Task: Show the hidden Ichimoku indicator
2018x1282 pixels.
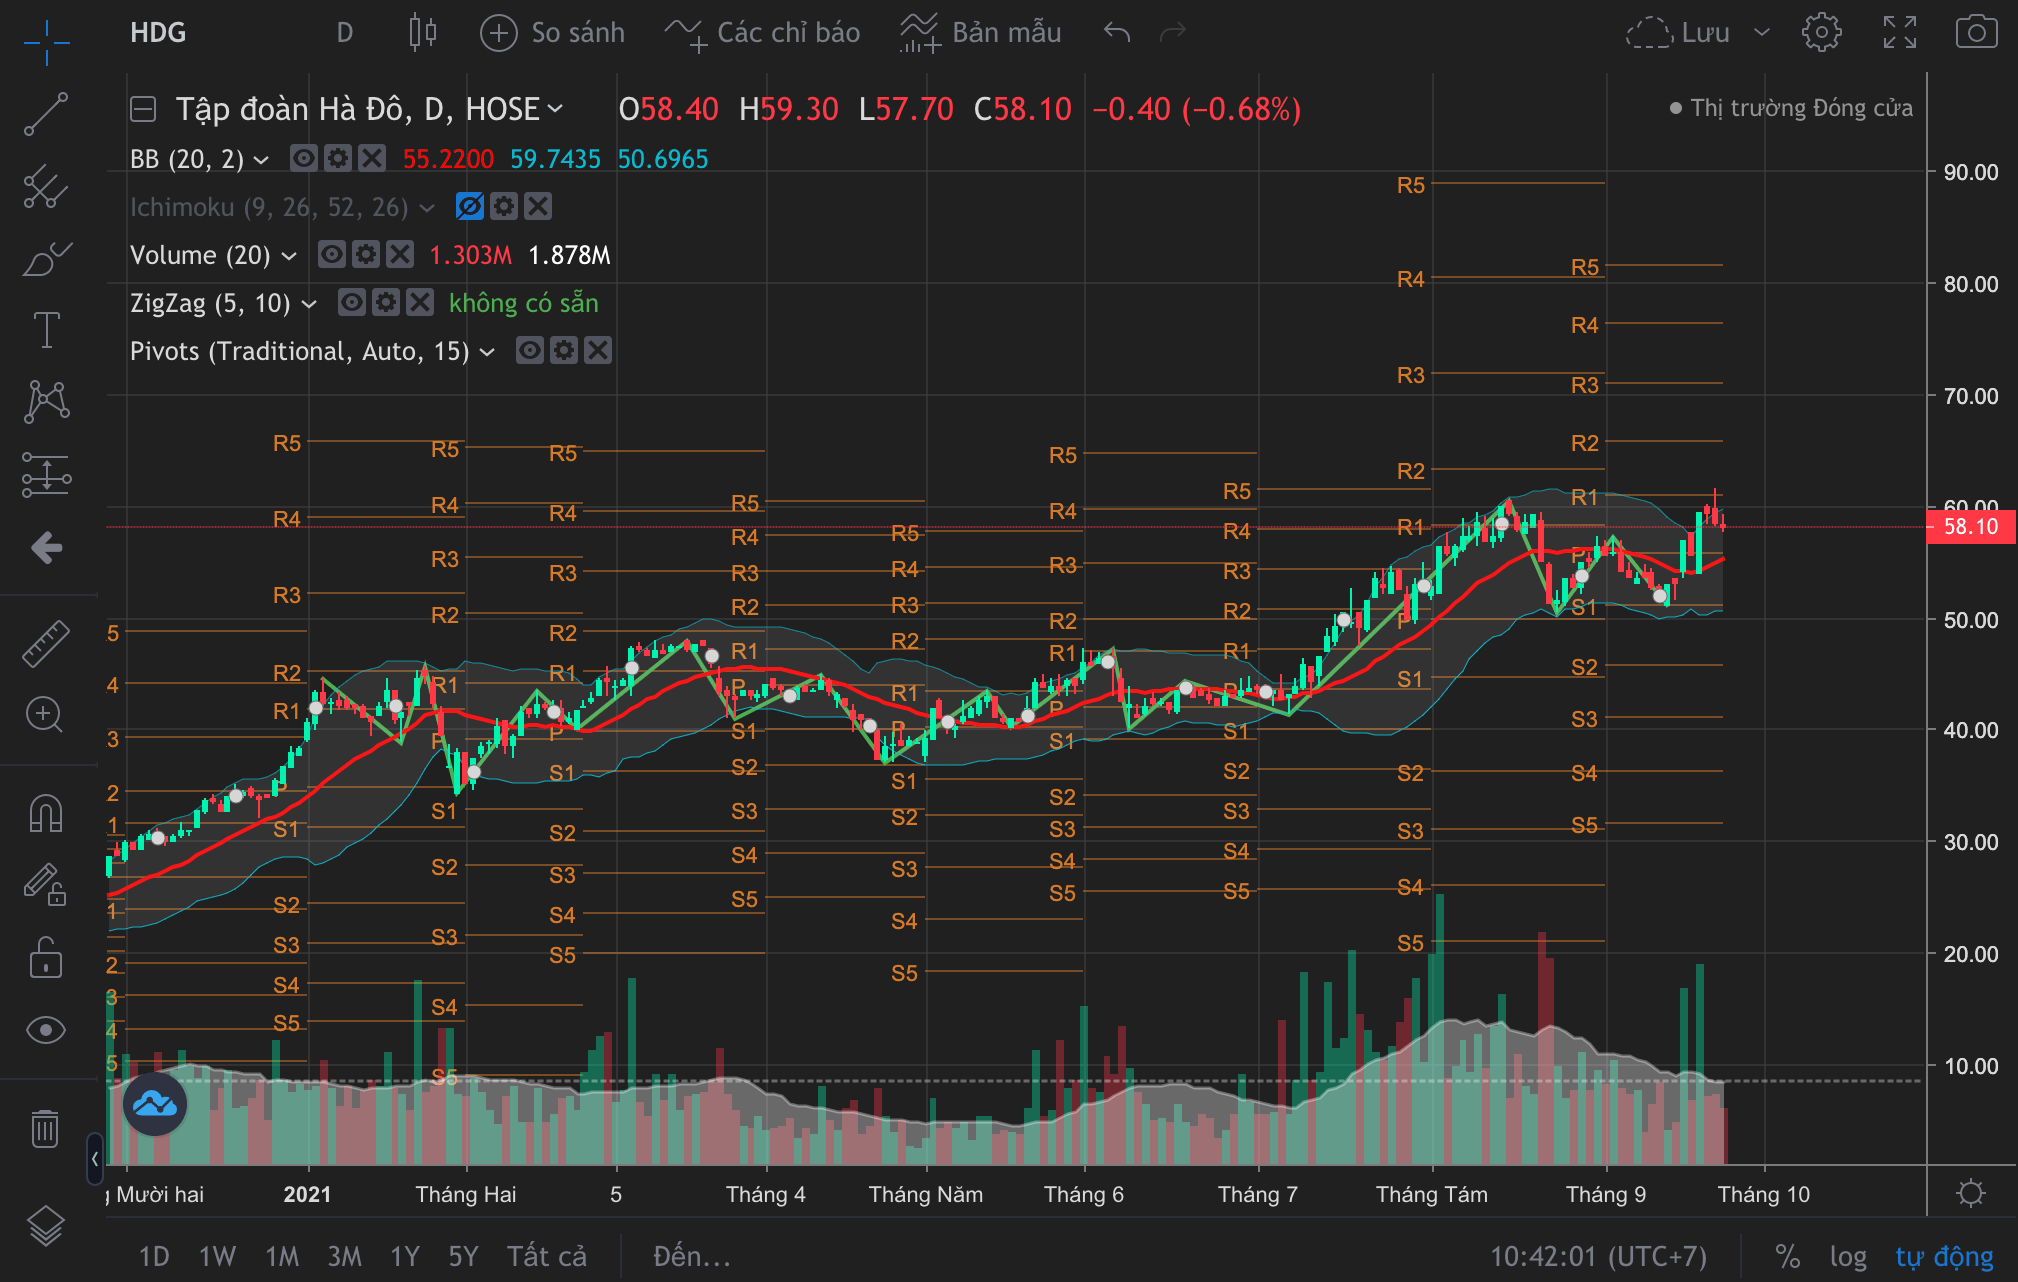Action: [x=469, y=207]
